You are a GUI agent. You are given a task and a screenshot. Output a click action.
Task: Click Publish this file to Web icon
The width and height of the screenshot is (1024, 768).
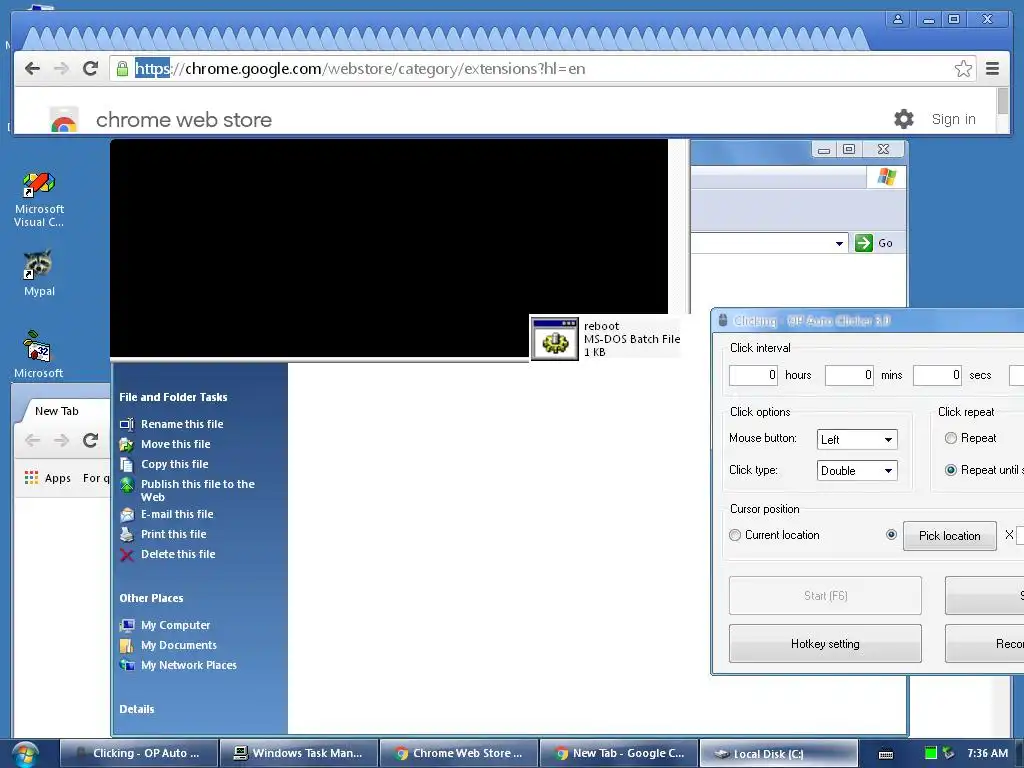127,485
